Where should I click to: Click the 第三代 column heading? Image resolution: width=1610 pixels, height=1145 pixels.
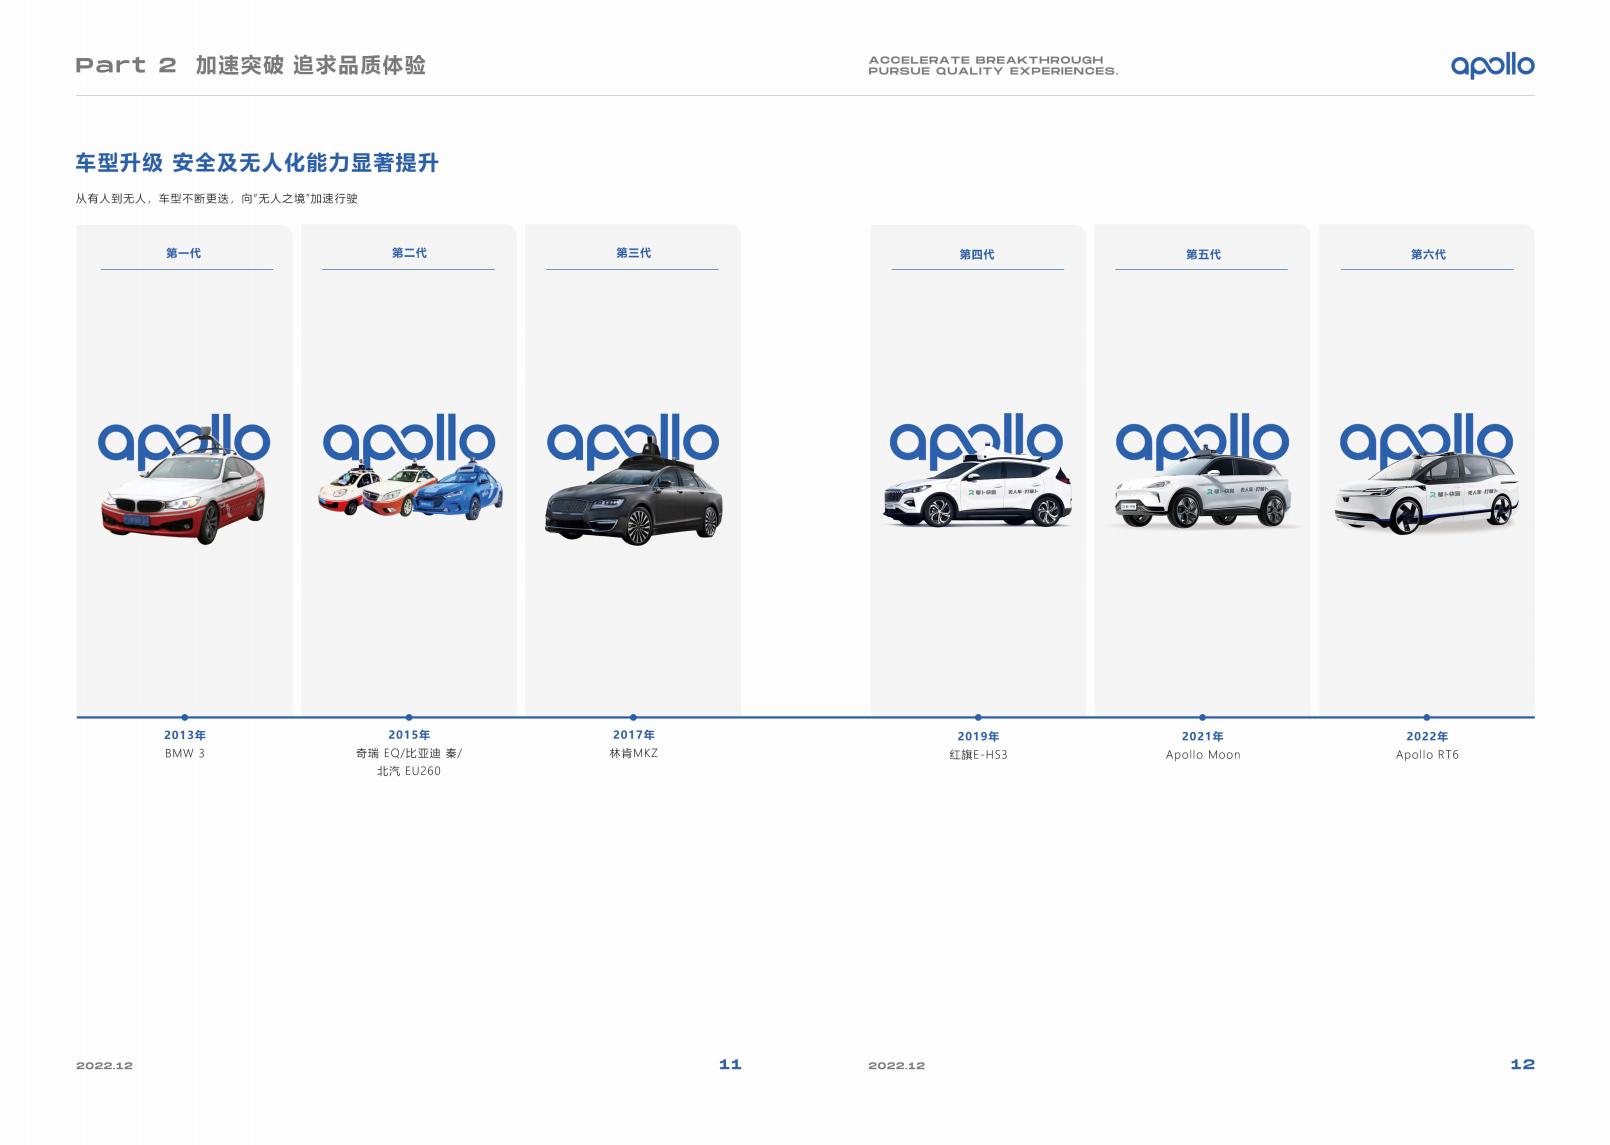point(633,253)
